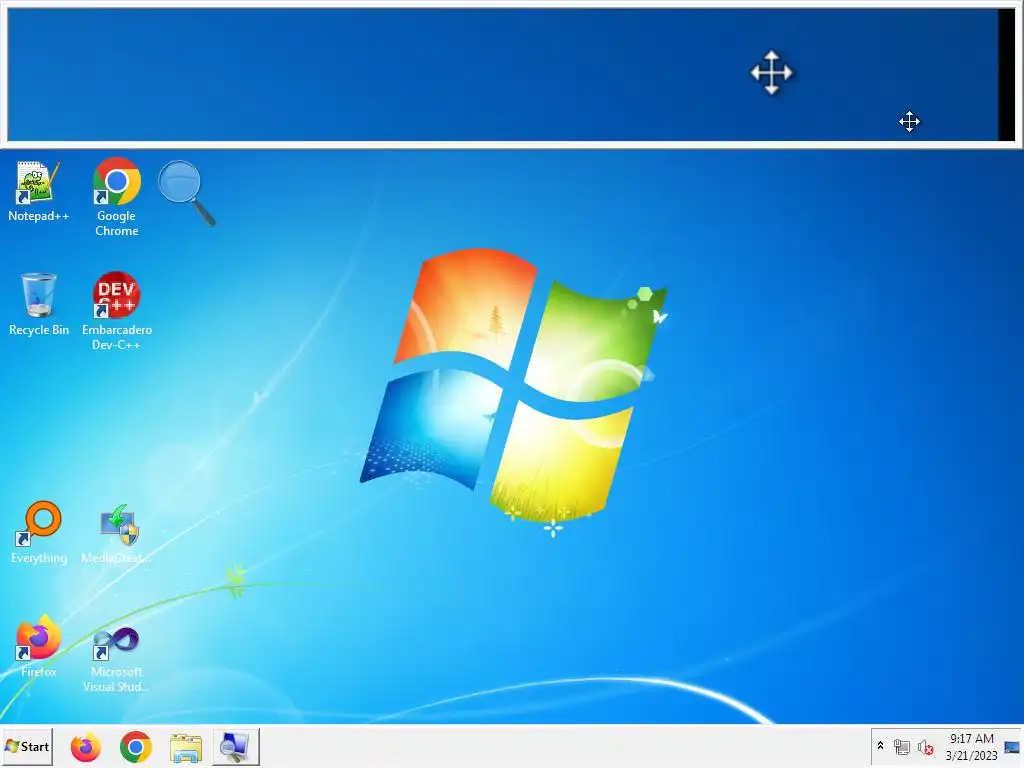
Task: Select the Firefox desktop shortcut
Action: [39, 646]
